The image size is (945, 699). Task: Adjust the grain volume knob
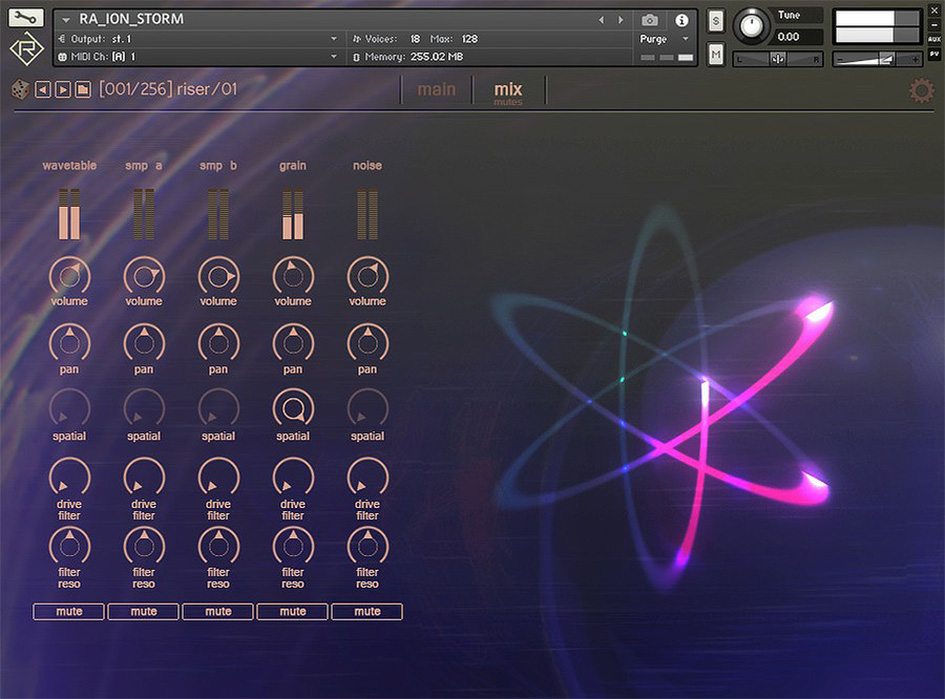click(x=293, y=277)
